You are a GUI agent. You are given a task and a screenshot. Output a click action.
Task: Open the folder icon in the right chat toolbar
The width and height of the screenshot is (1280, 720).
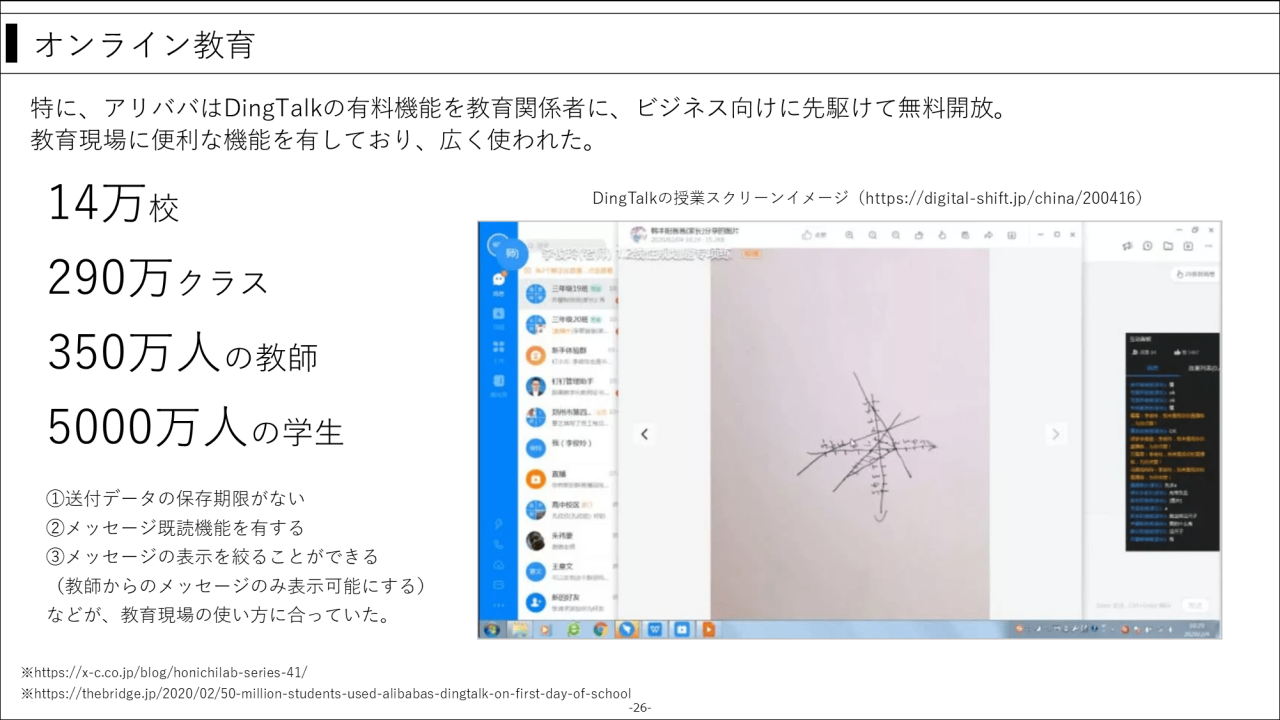point(1168,246)
